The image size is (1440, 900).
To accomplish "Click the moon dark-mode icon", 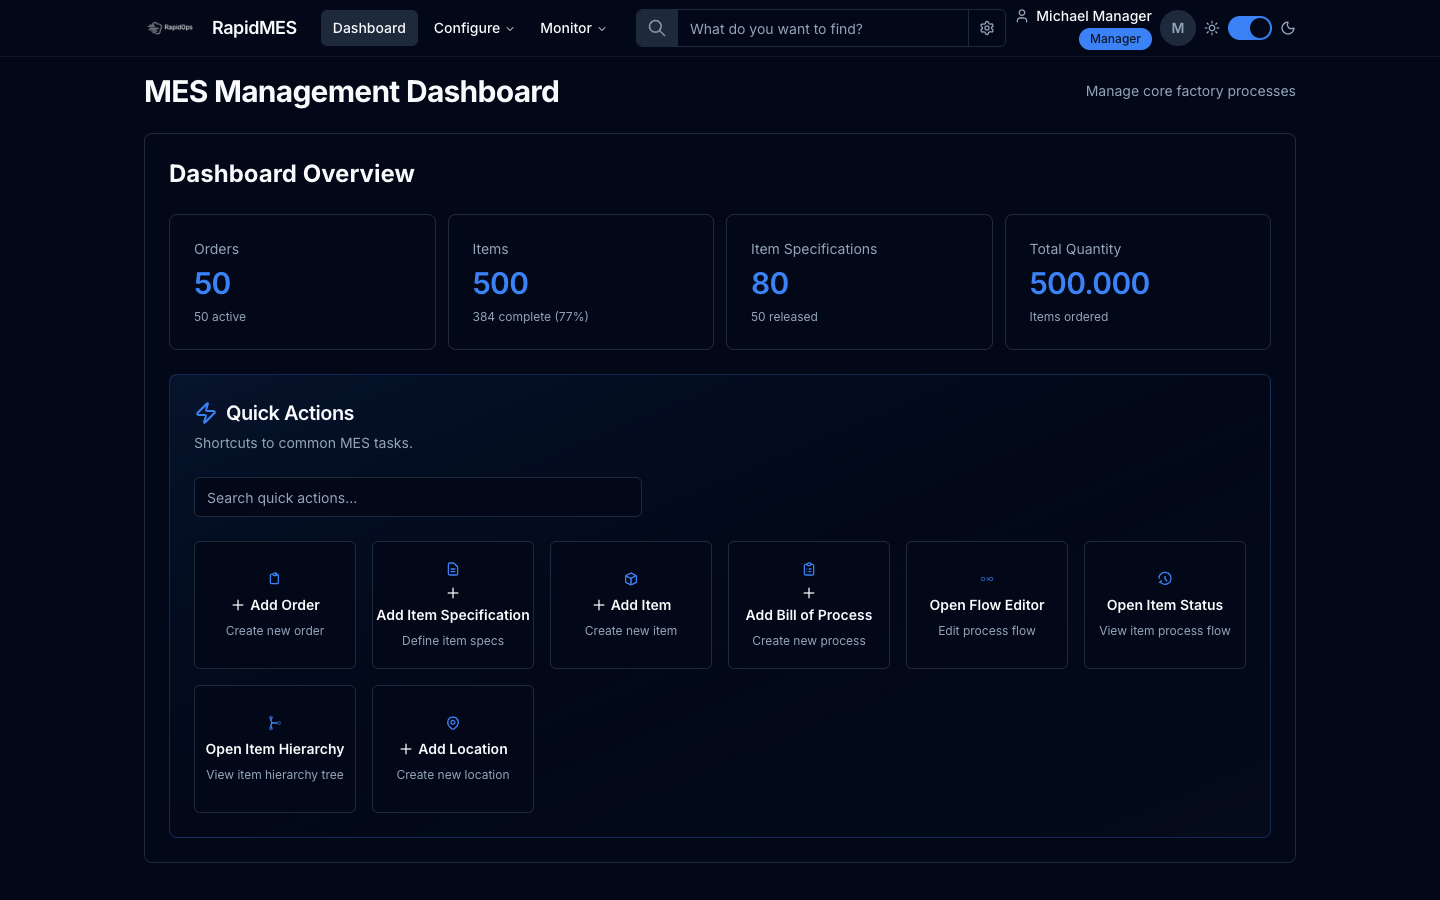I will (x=1288, y=28).
